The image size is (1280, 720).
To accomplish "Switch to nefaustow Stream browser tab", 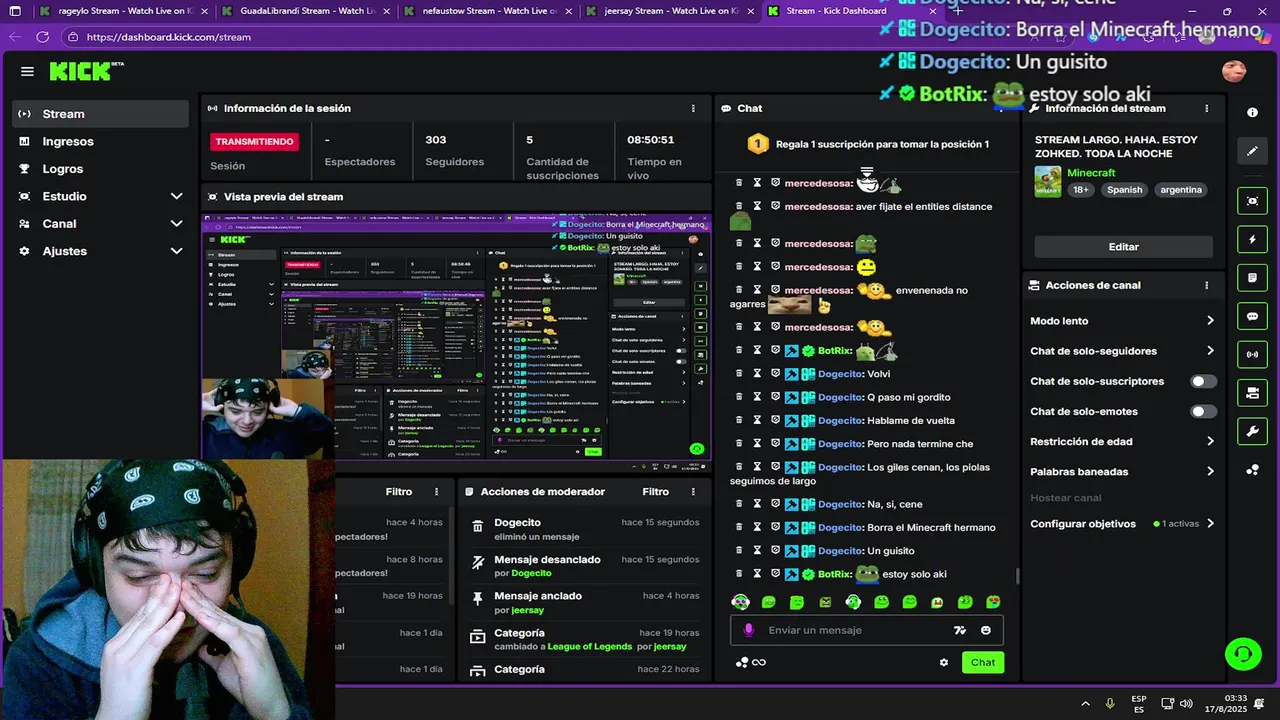I will point(489,11).
